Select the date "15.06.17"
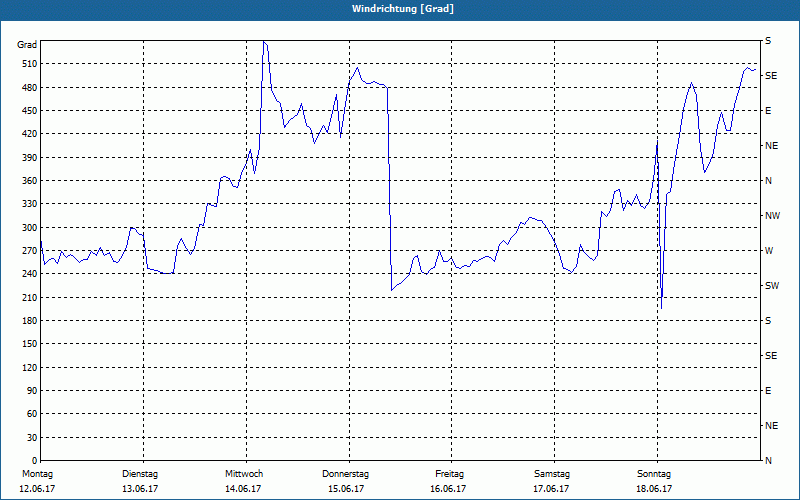800x500 pixels. click(346, 489)
